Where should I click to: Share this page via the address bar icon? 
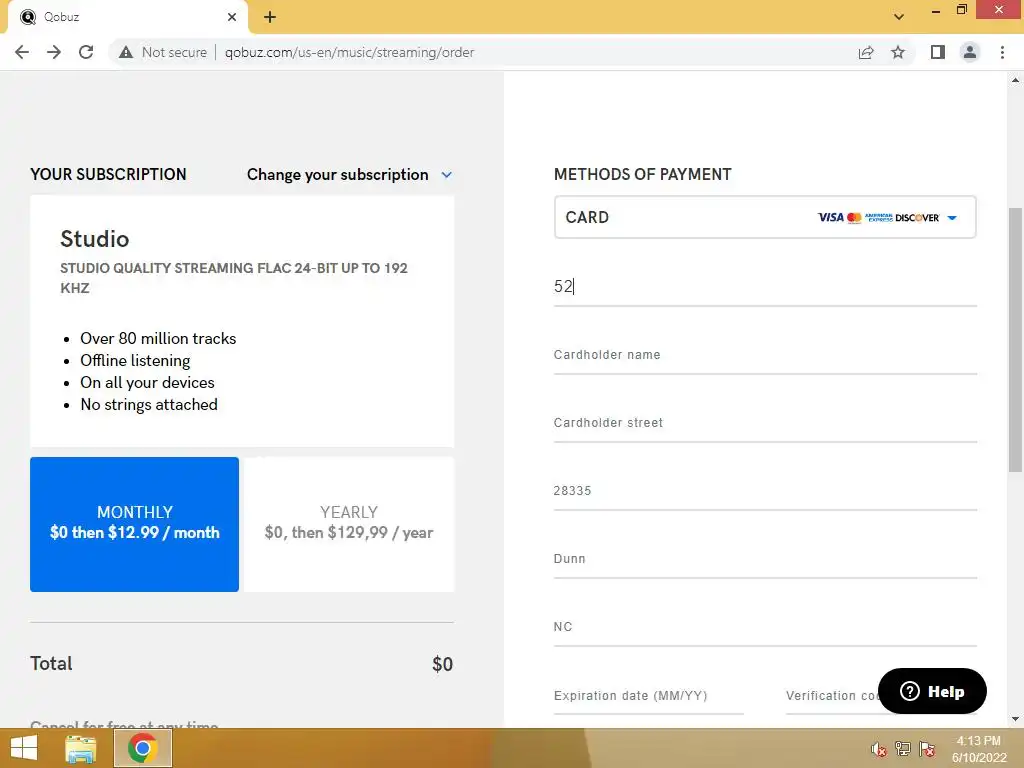(866, 52)
